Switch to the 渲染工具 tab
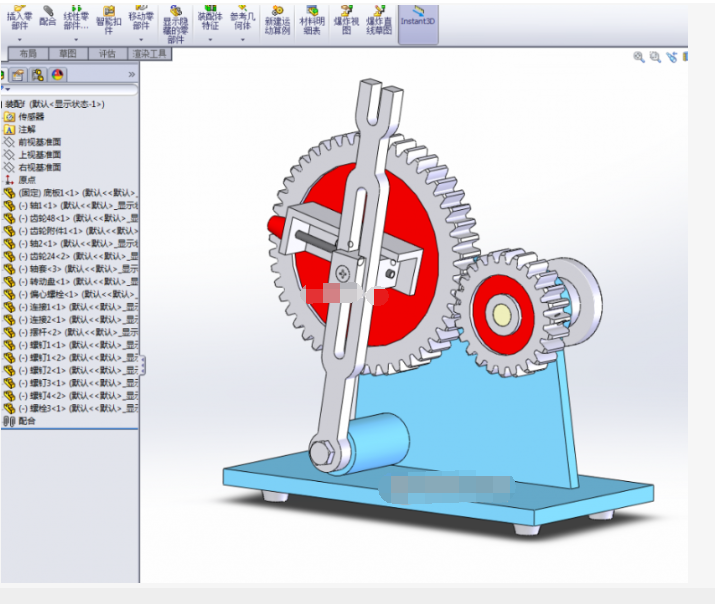 (150, 54)
